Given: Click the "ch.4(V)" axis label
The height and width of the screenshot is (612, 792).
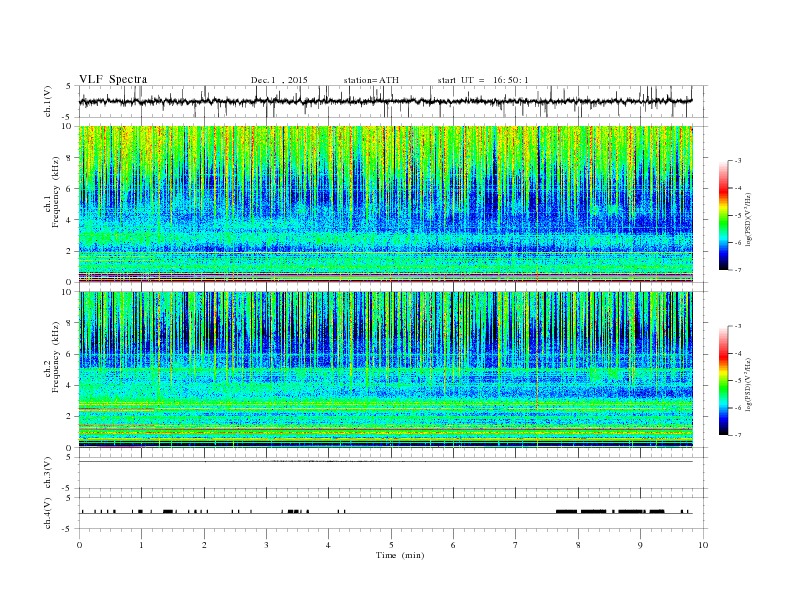Looking at the screenshot, I should point(48,514).
